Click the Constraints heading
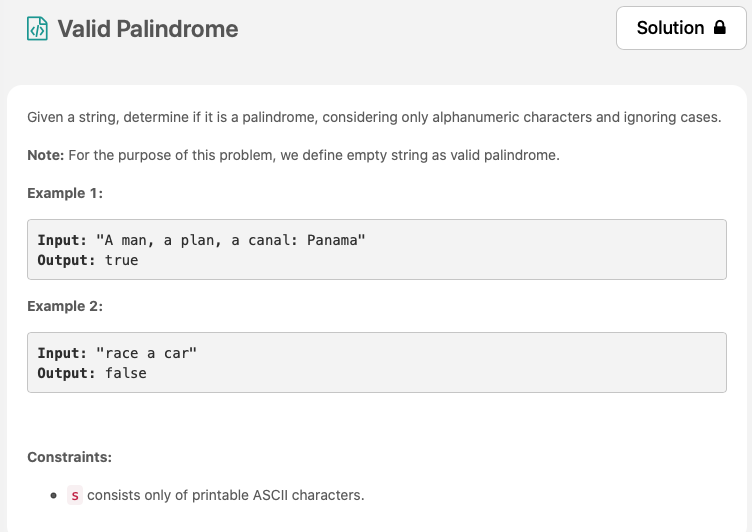This screenshot has width=752, height=532. [x=70, y=457]
